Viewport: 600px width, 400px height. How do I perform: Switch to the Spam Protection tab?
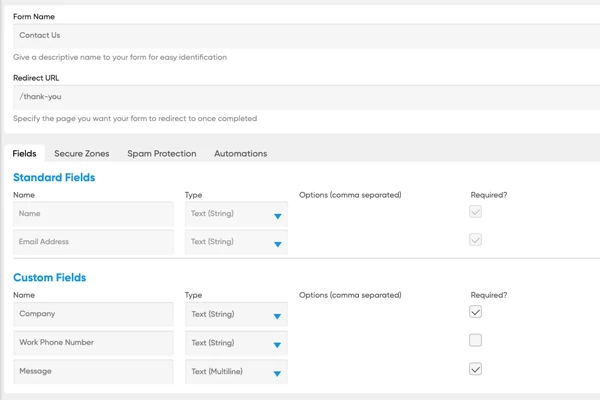(x=161, y=154)
